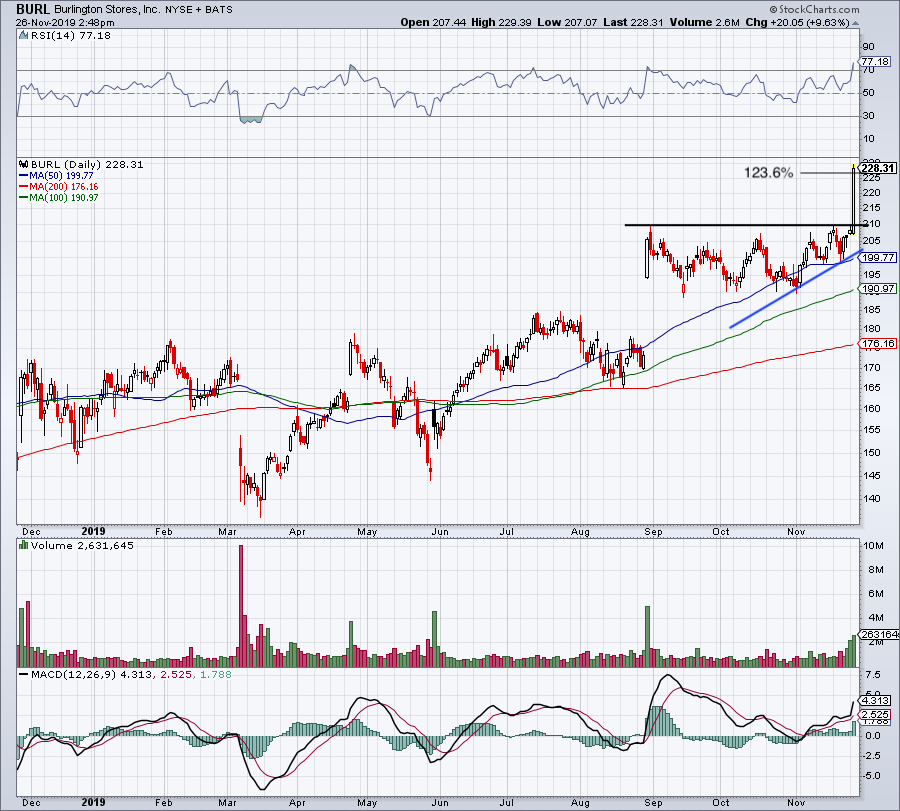This screenshot has width=900, height=811.
Task: Click the volume bars legend icon
Action: 24,545
